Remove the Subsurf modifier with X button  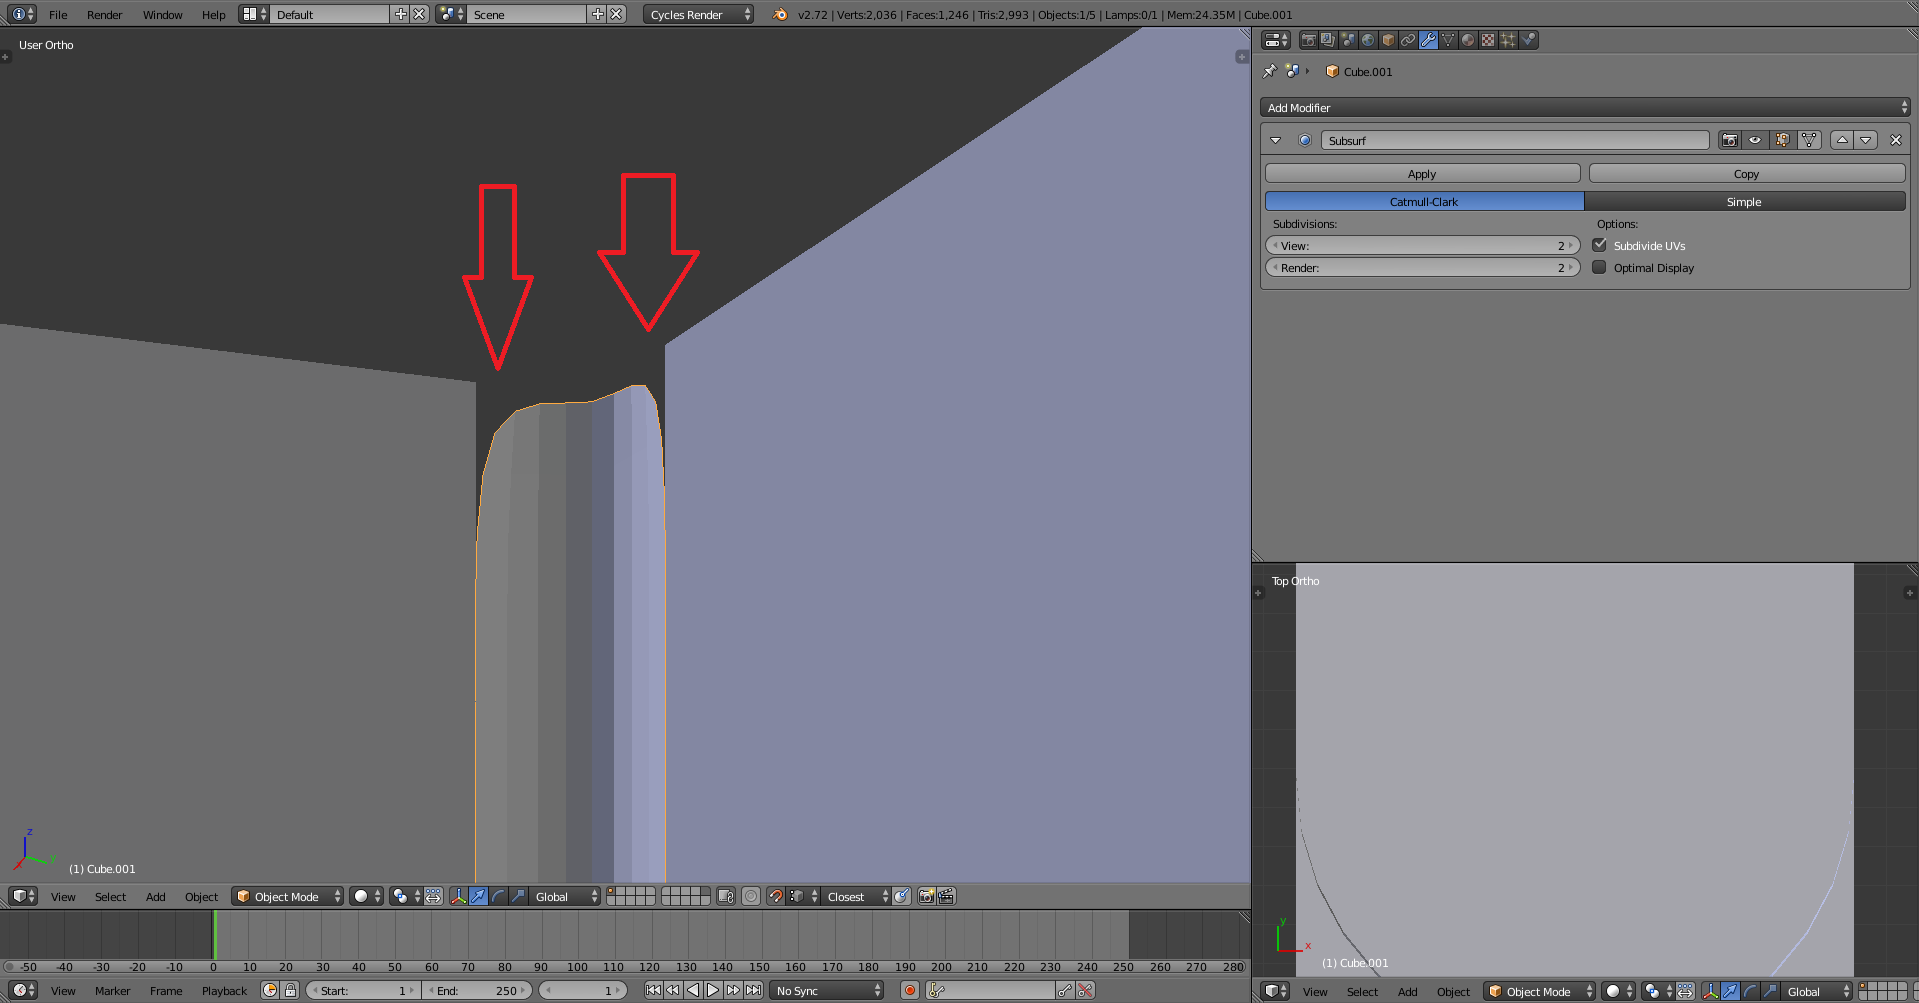pyautogui.click(x=1895, y=140)
